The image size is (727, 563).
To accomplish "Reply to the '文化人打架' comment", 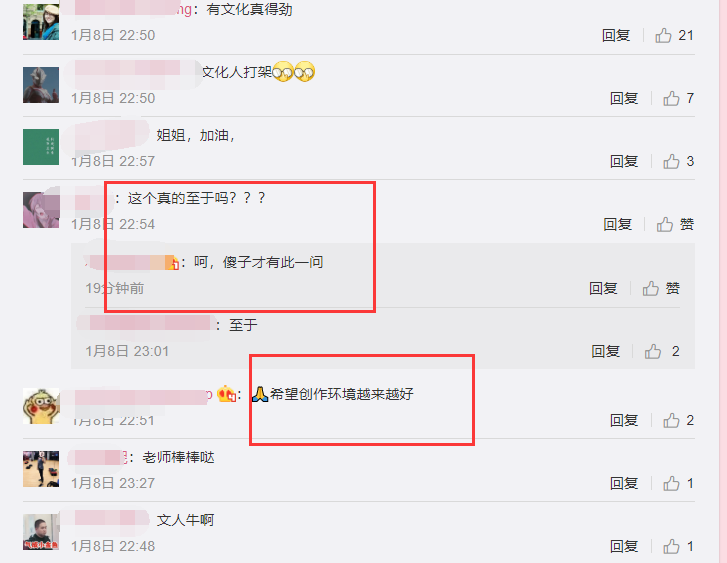I will [x=624, y=98].
